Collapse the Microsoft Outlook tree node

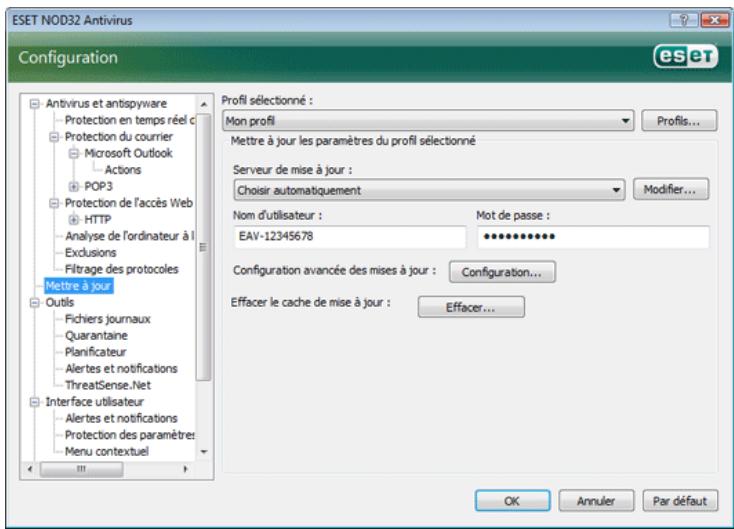point(73,153)
